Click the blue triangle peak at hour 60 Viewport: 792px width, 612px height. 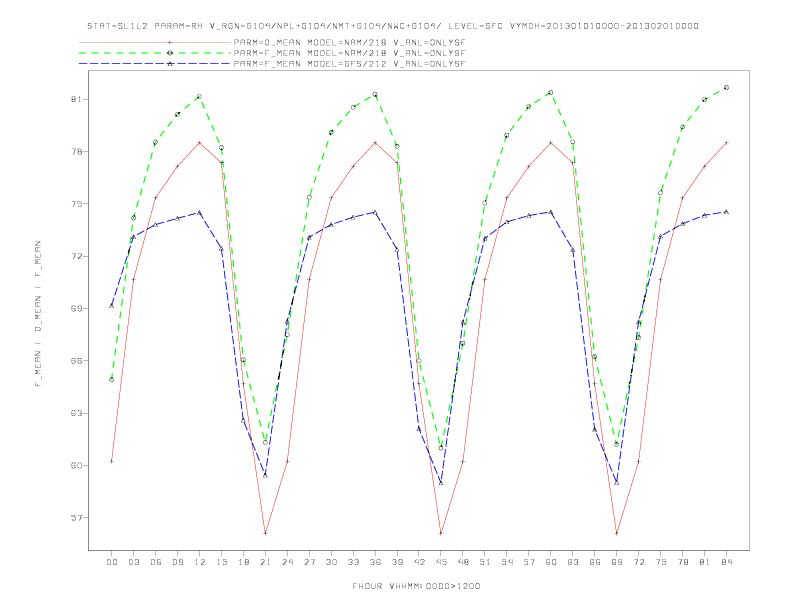(551, 212)
